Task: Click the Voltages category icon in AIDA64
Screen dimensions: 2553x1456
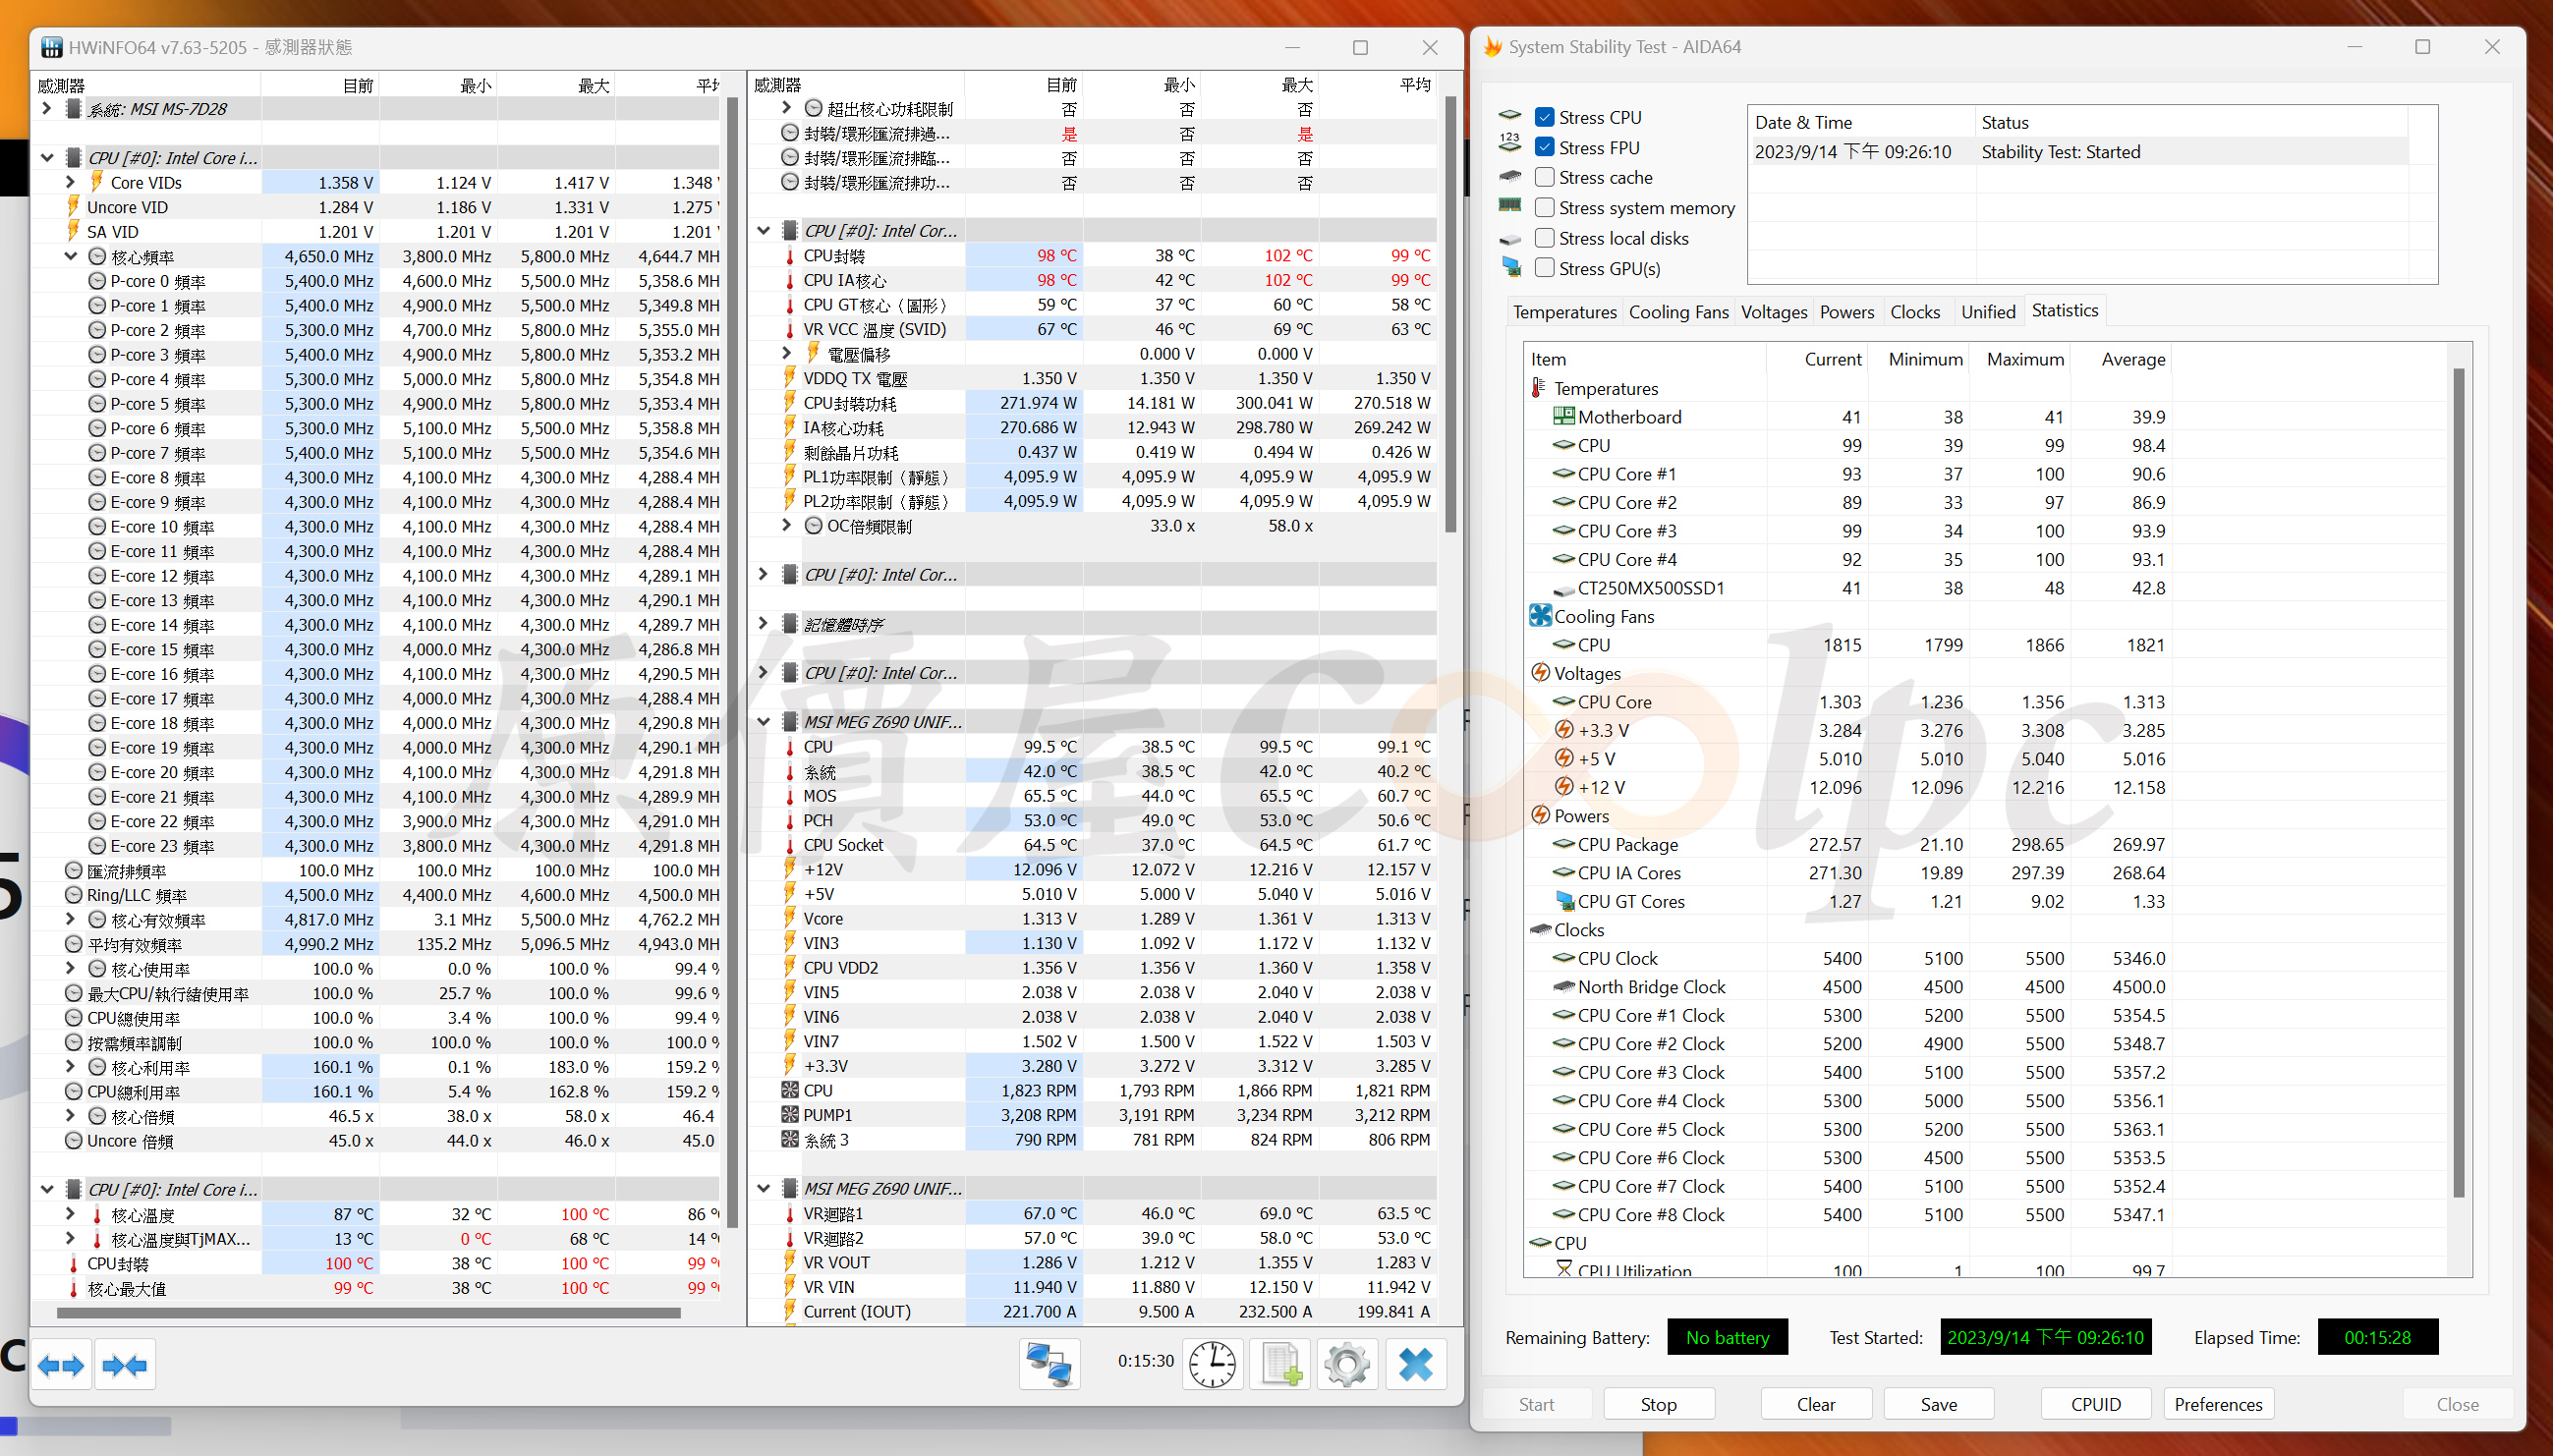Action: click(1540, 673)
